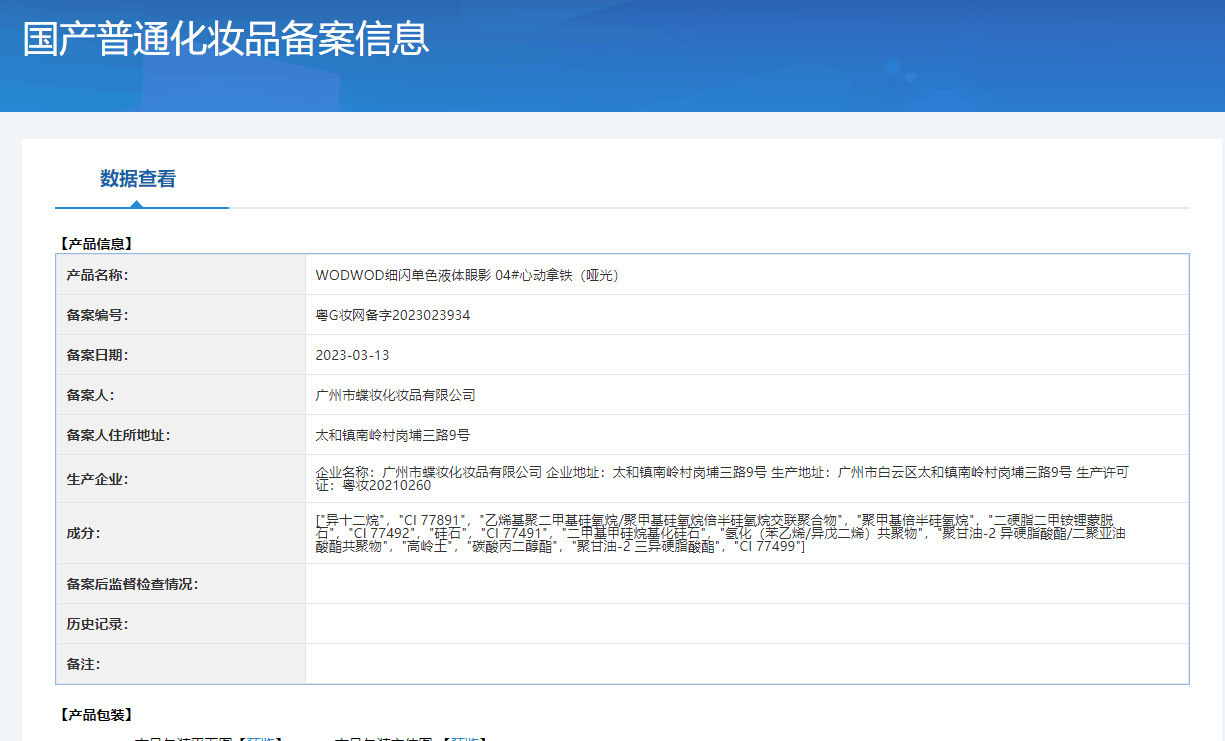This screenshot has height=741, width=1225.
Task: Select the 备案日期 row label
Action: coord(97,355)
